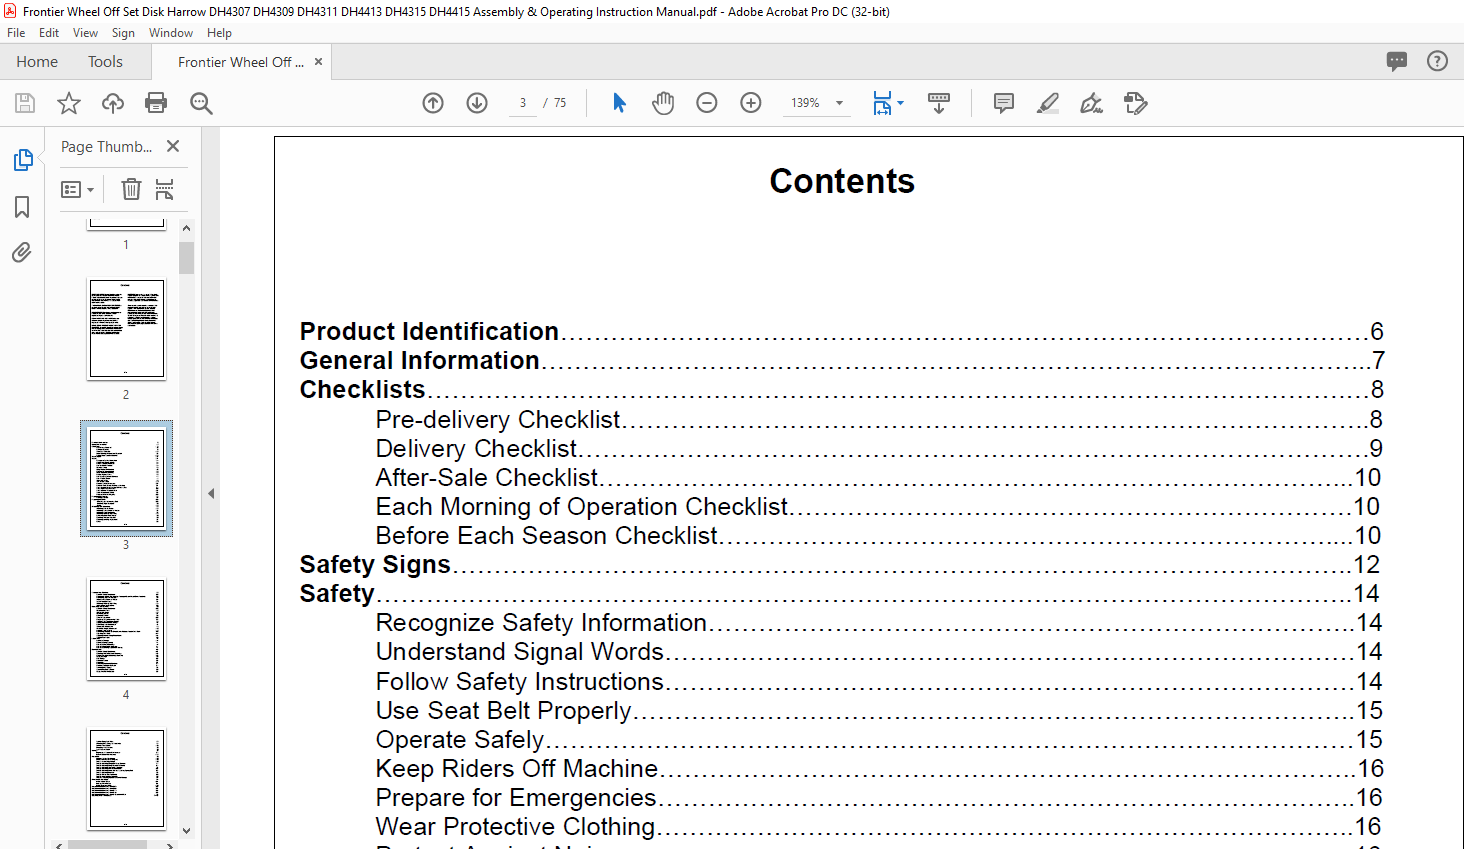1464x849 pixels.
Task: Select the Frontier Wheel Off document tab
Action: 241,62
